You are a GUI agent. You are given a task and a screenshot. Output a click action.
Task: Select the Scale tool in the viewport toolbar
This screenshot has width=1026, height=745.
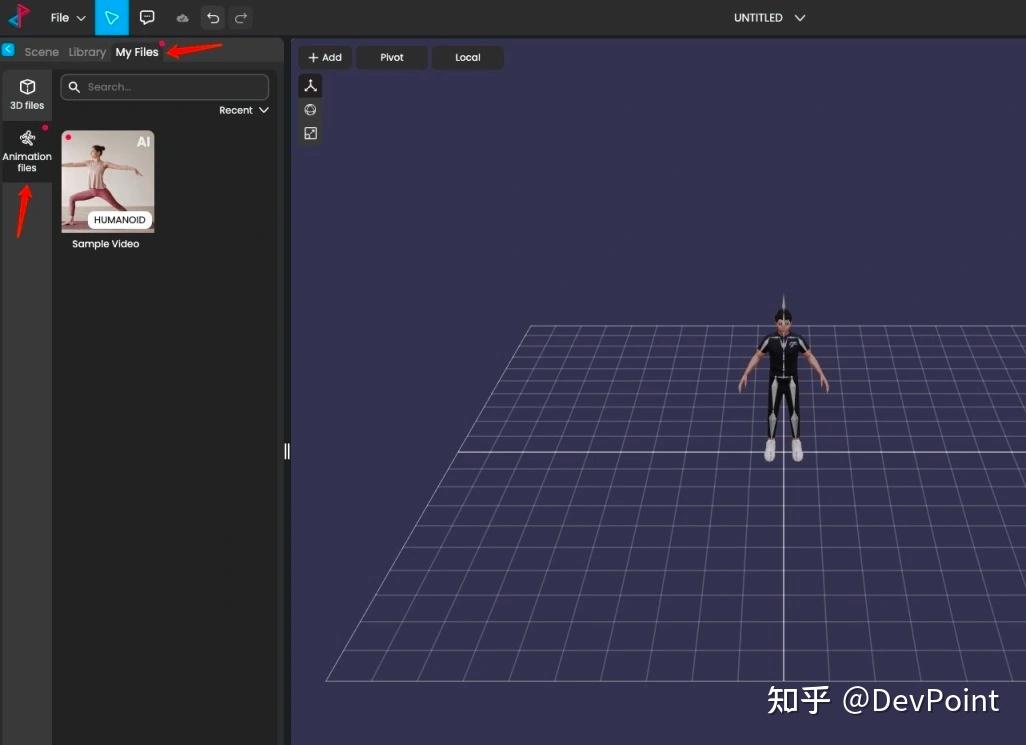pos(310,133)
